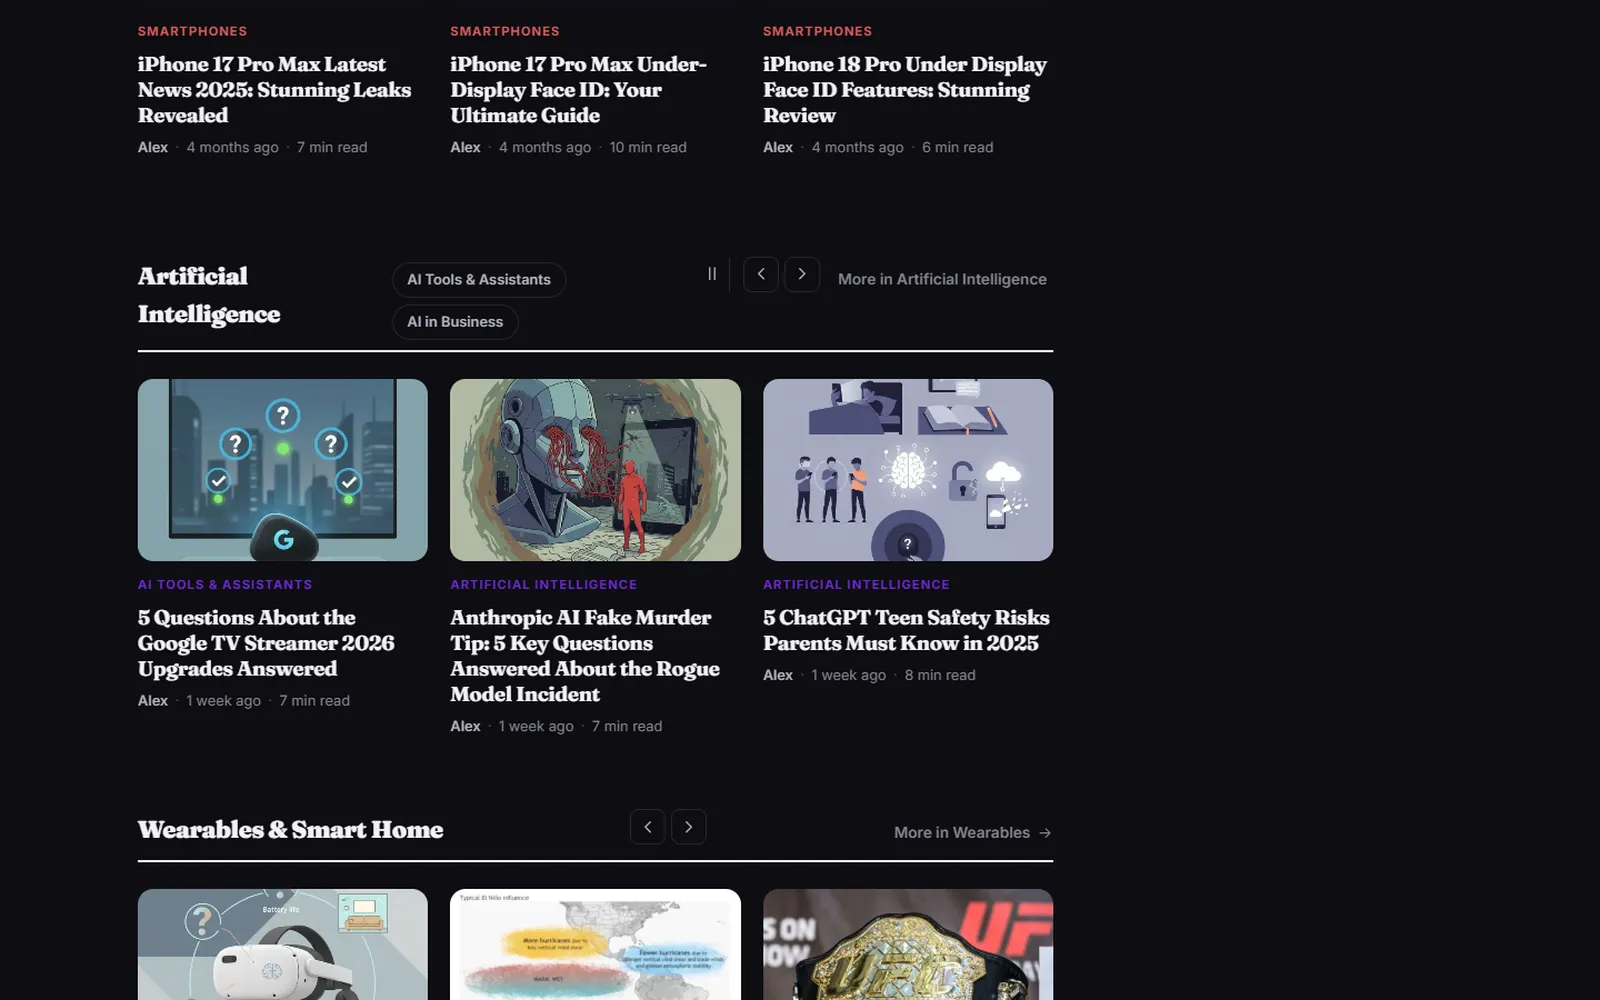
Task: Select Artificial Intelligence label above ChatGPT article
Action: (x=856, y=585)
